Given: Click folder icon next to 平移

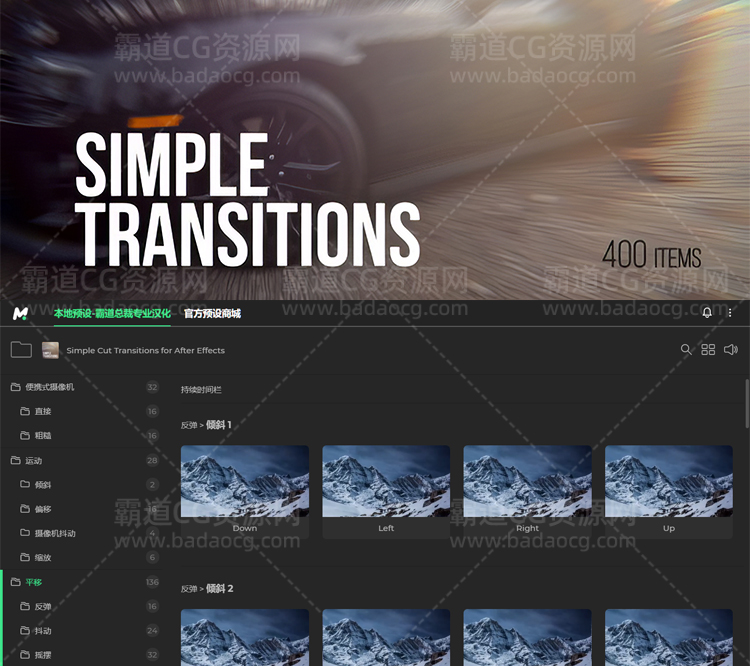Looking at the screenshot, I should coord(15,582).
